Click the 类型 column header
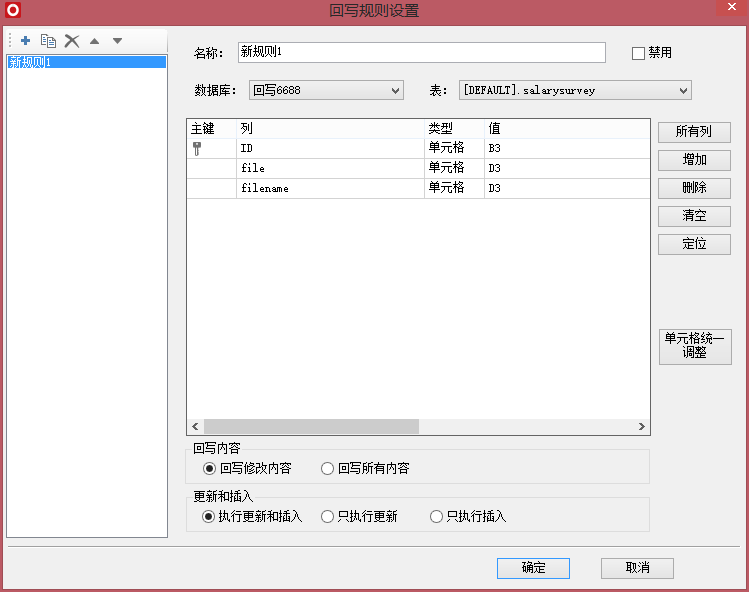749x592 pixels. [454, 129]
